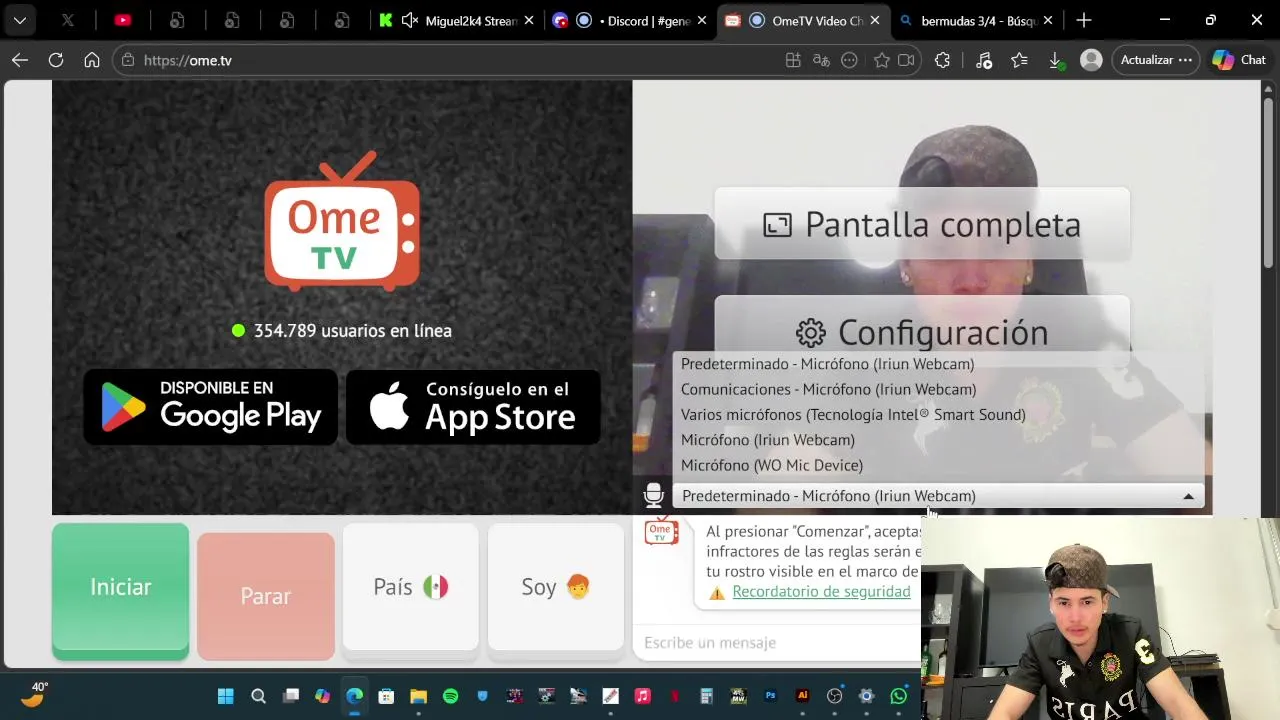The image size is (1280, 720).
Task: Reload the ome.tv page
Action: (x=56, y=60)
